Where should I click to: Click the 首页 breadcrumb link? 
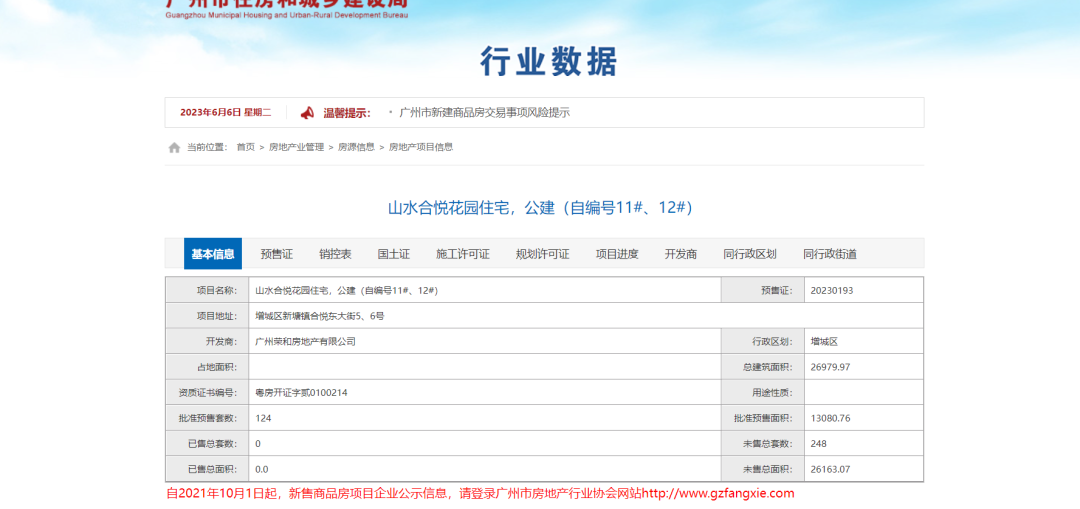245,147
